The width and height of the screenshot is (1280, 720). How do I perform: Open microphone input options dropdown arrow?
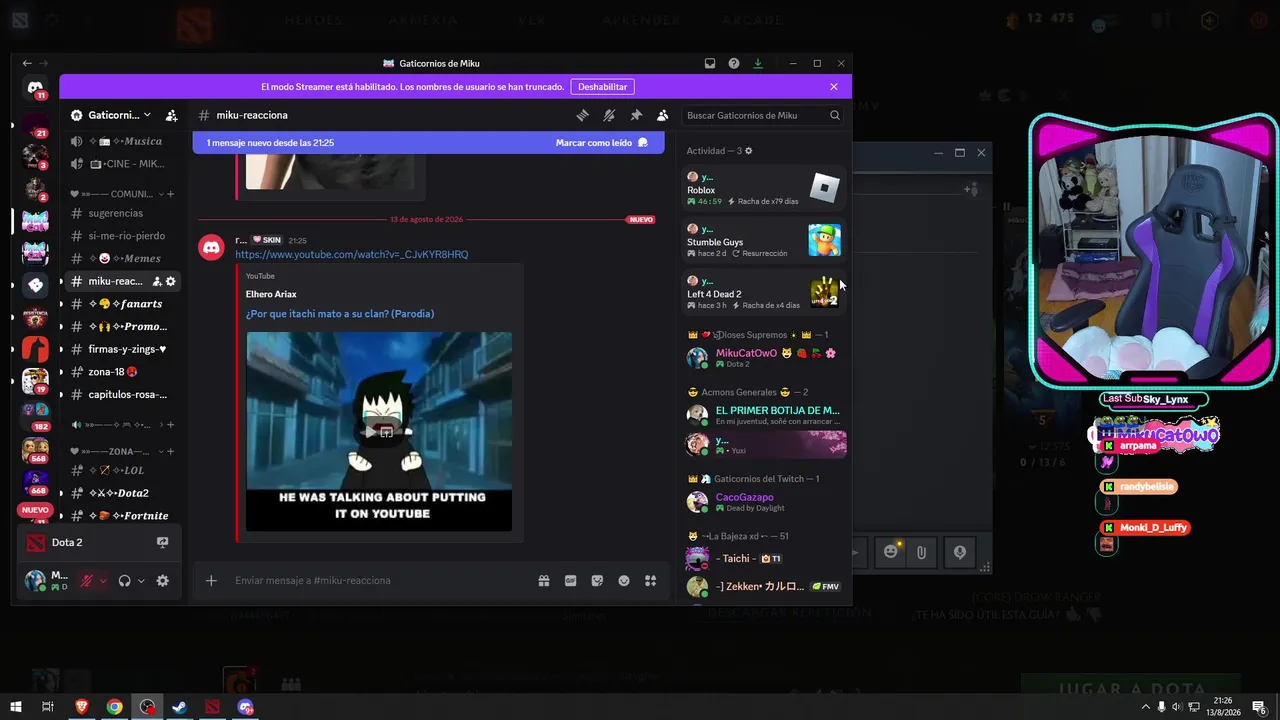pos(102,580)
